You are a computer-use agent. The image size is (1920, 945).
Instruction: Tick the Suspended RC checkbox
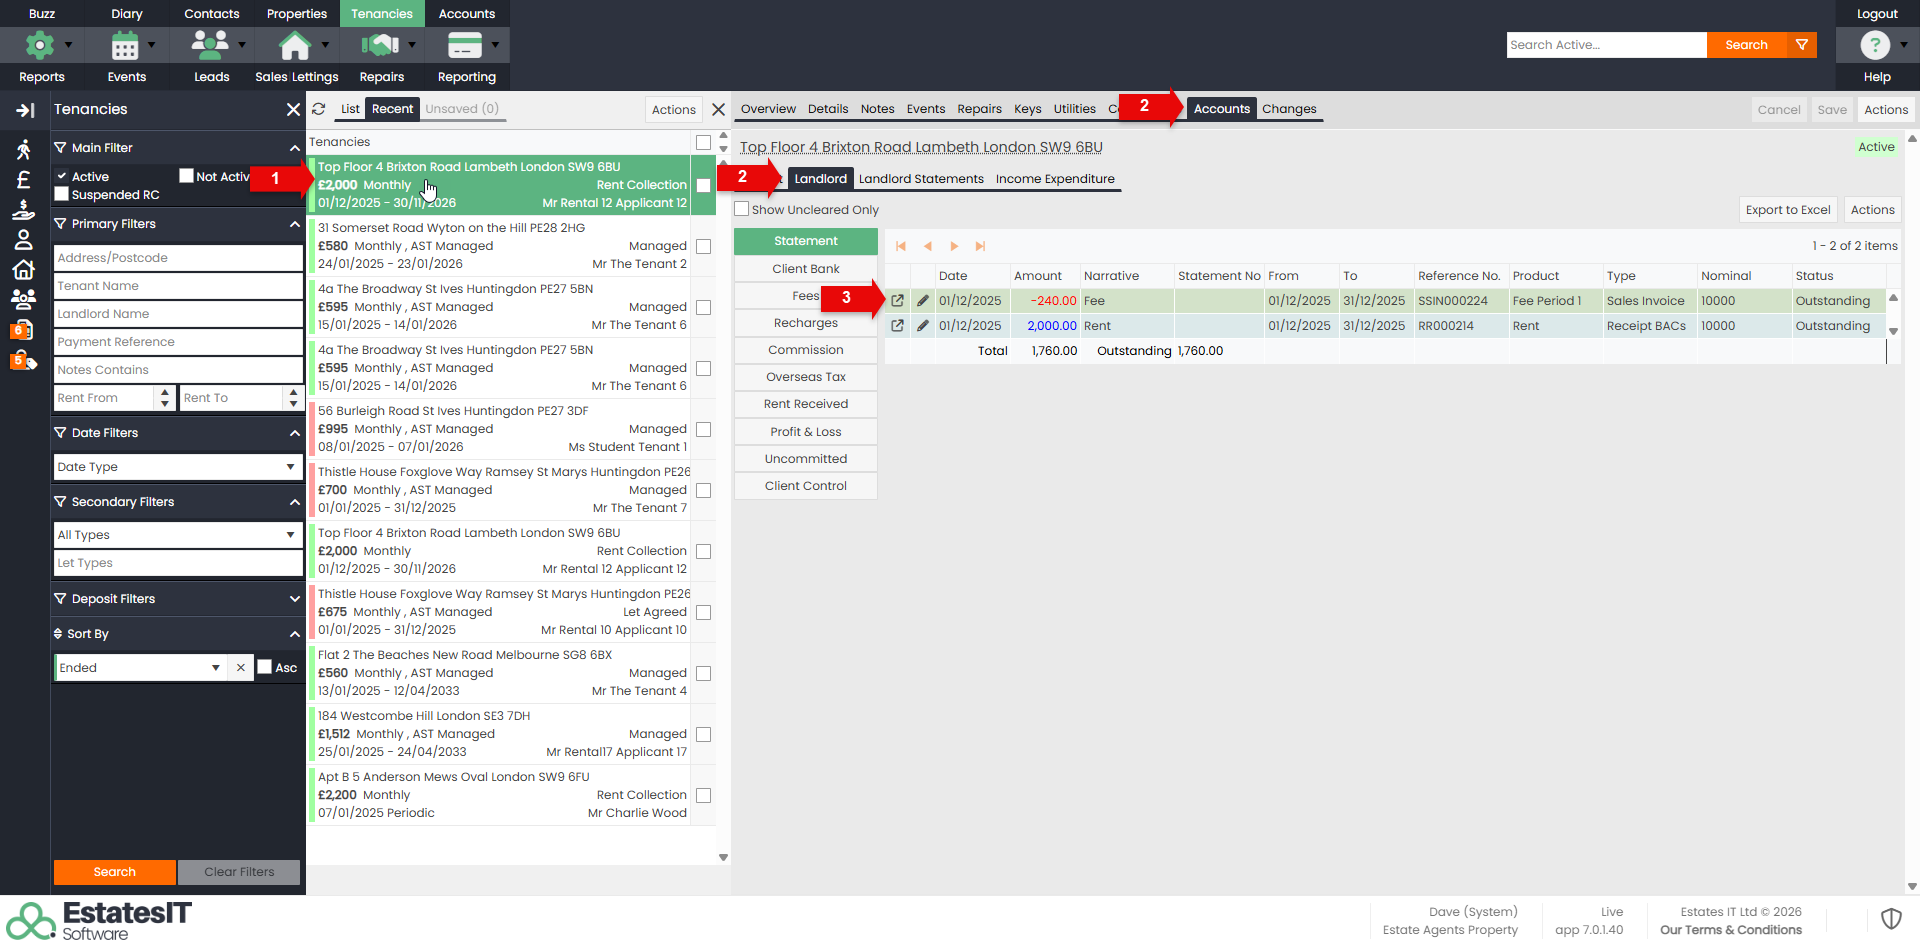point(62,194)
